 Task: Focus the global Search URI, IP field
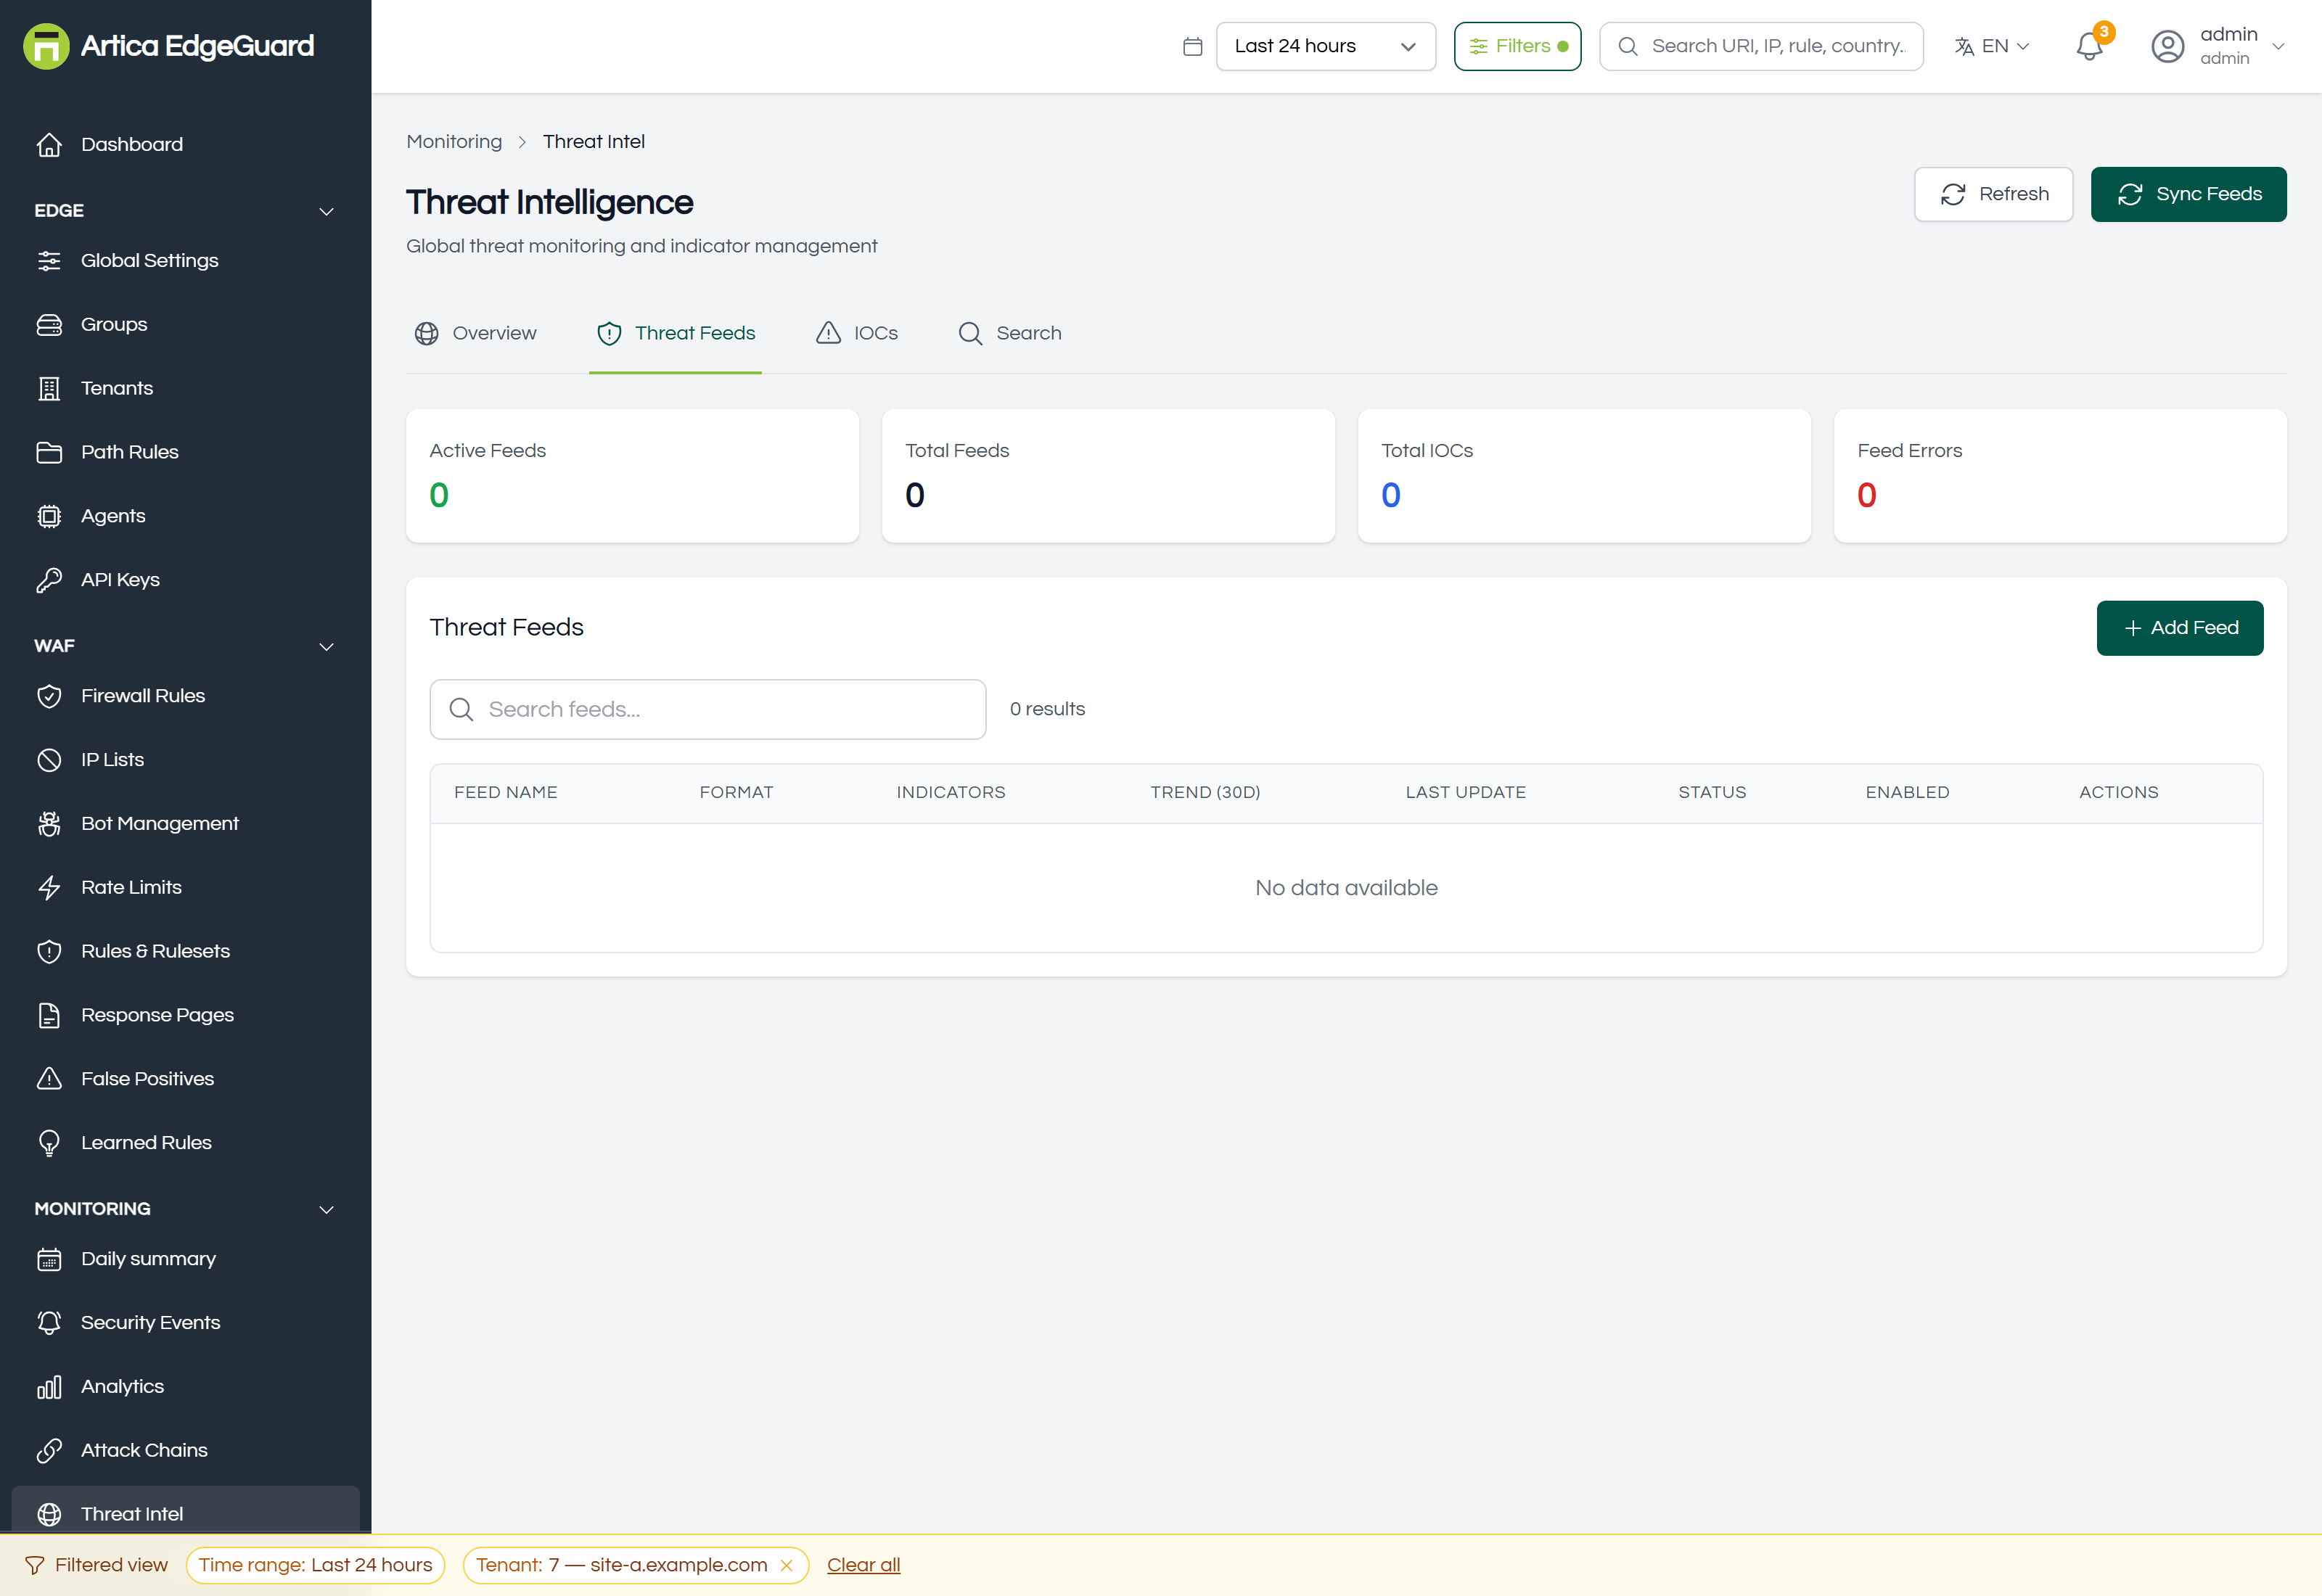[x=1761, y=47]
